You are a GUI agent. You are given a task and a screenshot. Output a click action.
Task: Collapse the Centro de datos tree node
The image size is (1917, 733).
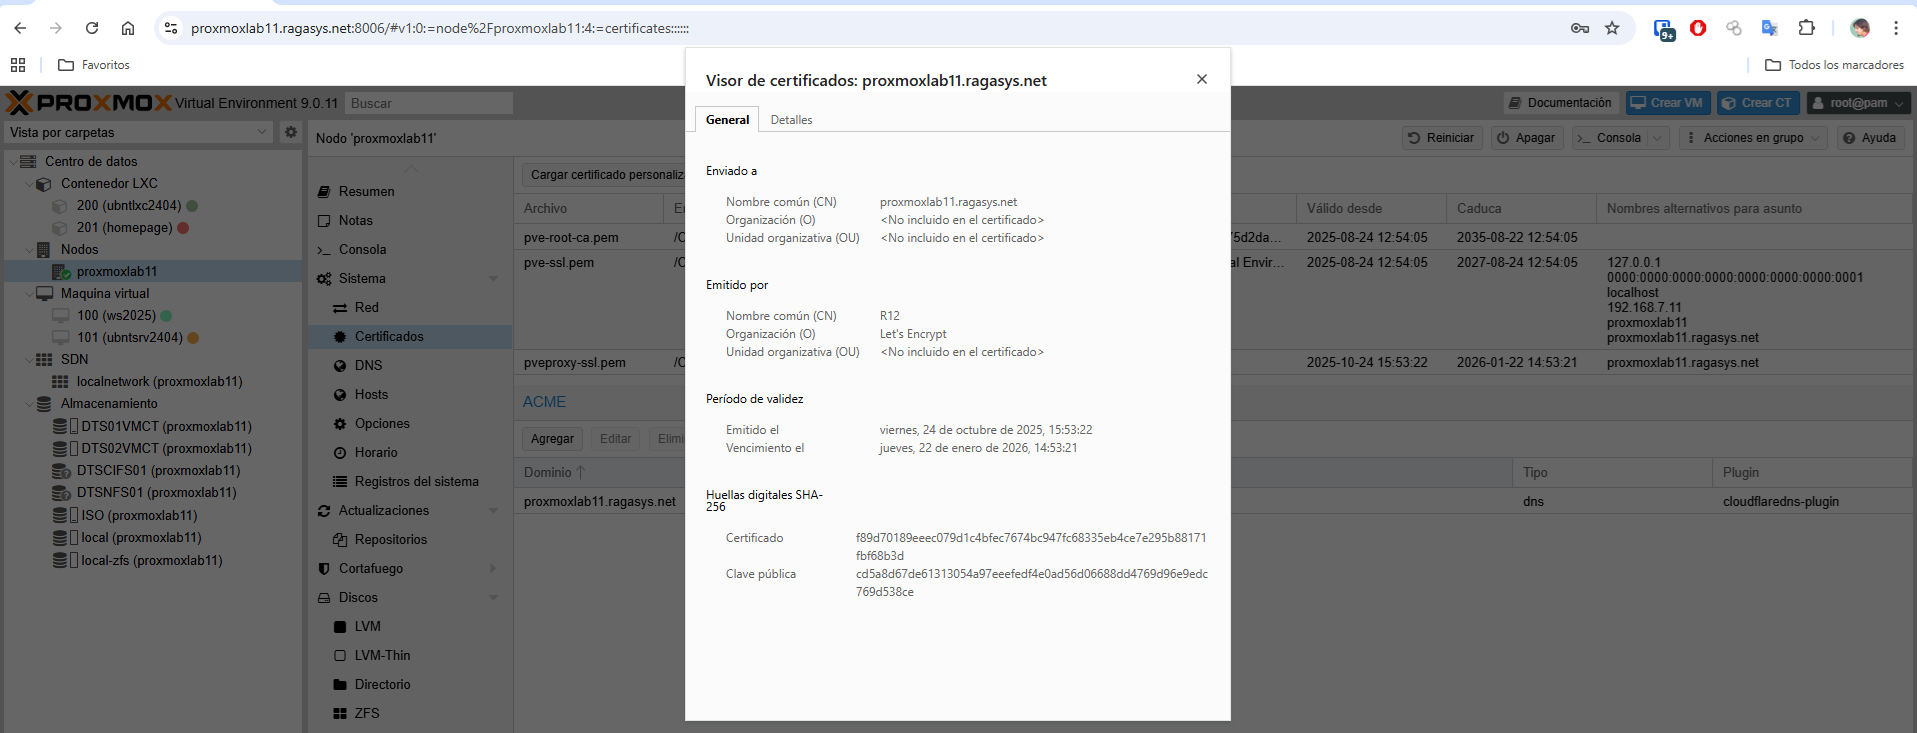(x=13, y=161)
